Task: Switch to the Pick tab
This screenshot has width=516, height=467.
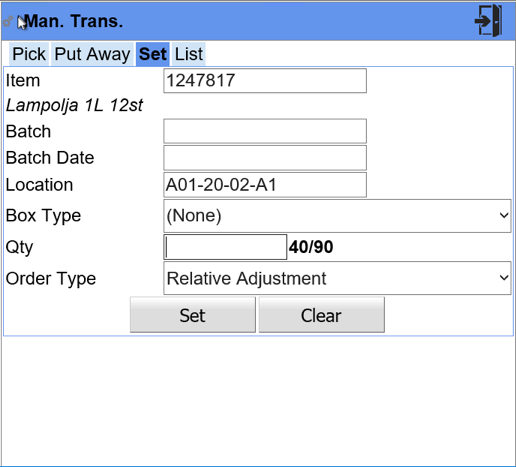Action: pyautogui.click(x=29, y=54)
